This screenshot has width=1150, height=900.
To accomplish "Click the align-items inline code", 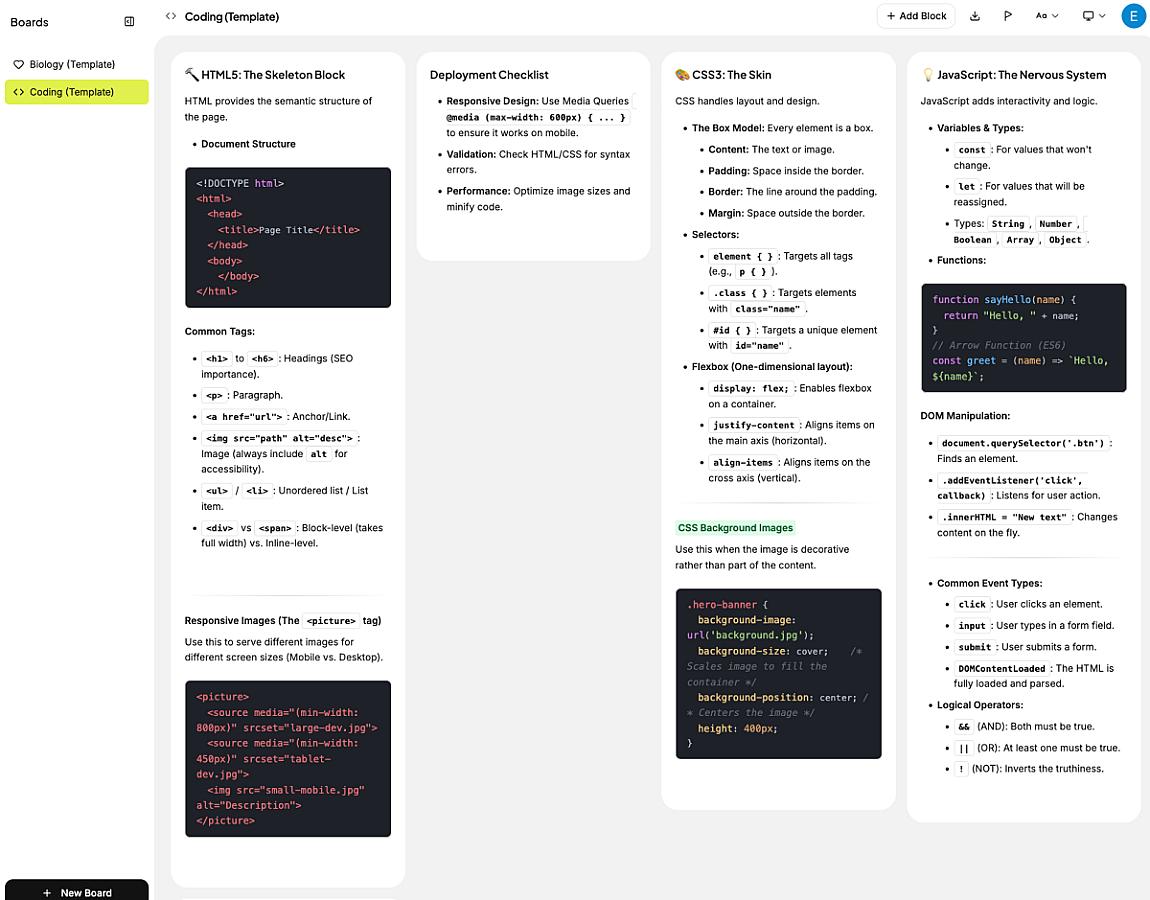I will (742, 463).
